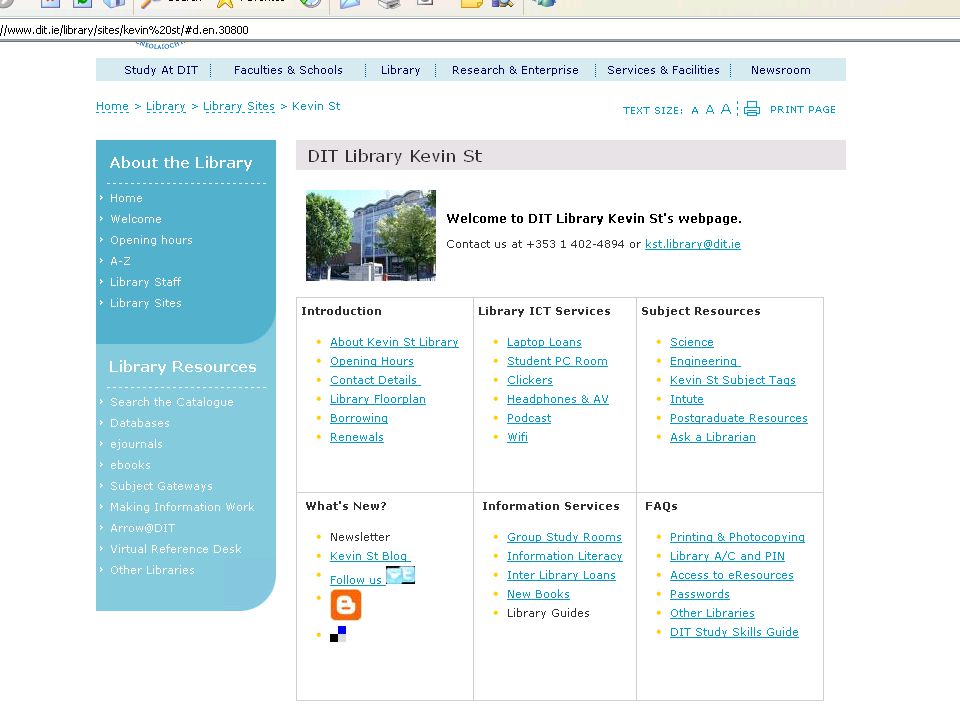The height and width of the screenshot is (720, 960).
Task: Go to Library in the breadcrumb
Action: [165, 106]
